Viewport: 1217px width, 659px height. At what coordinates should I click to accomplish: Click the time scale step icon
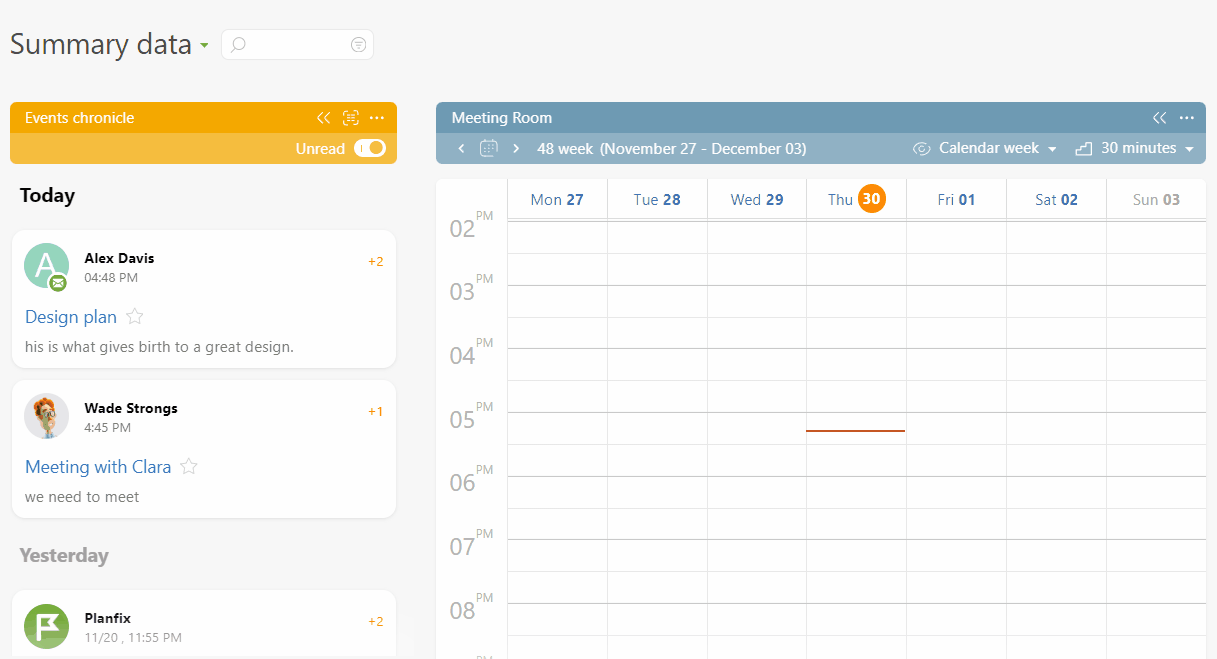pos(1084,149)
